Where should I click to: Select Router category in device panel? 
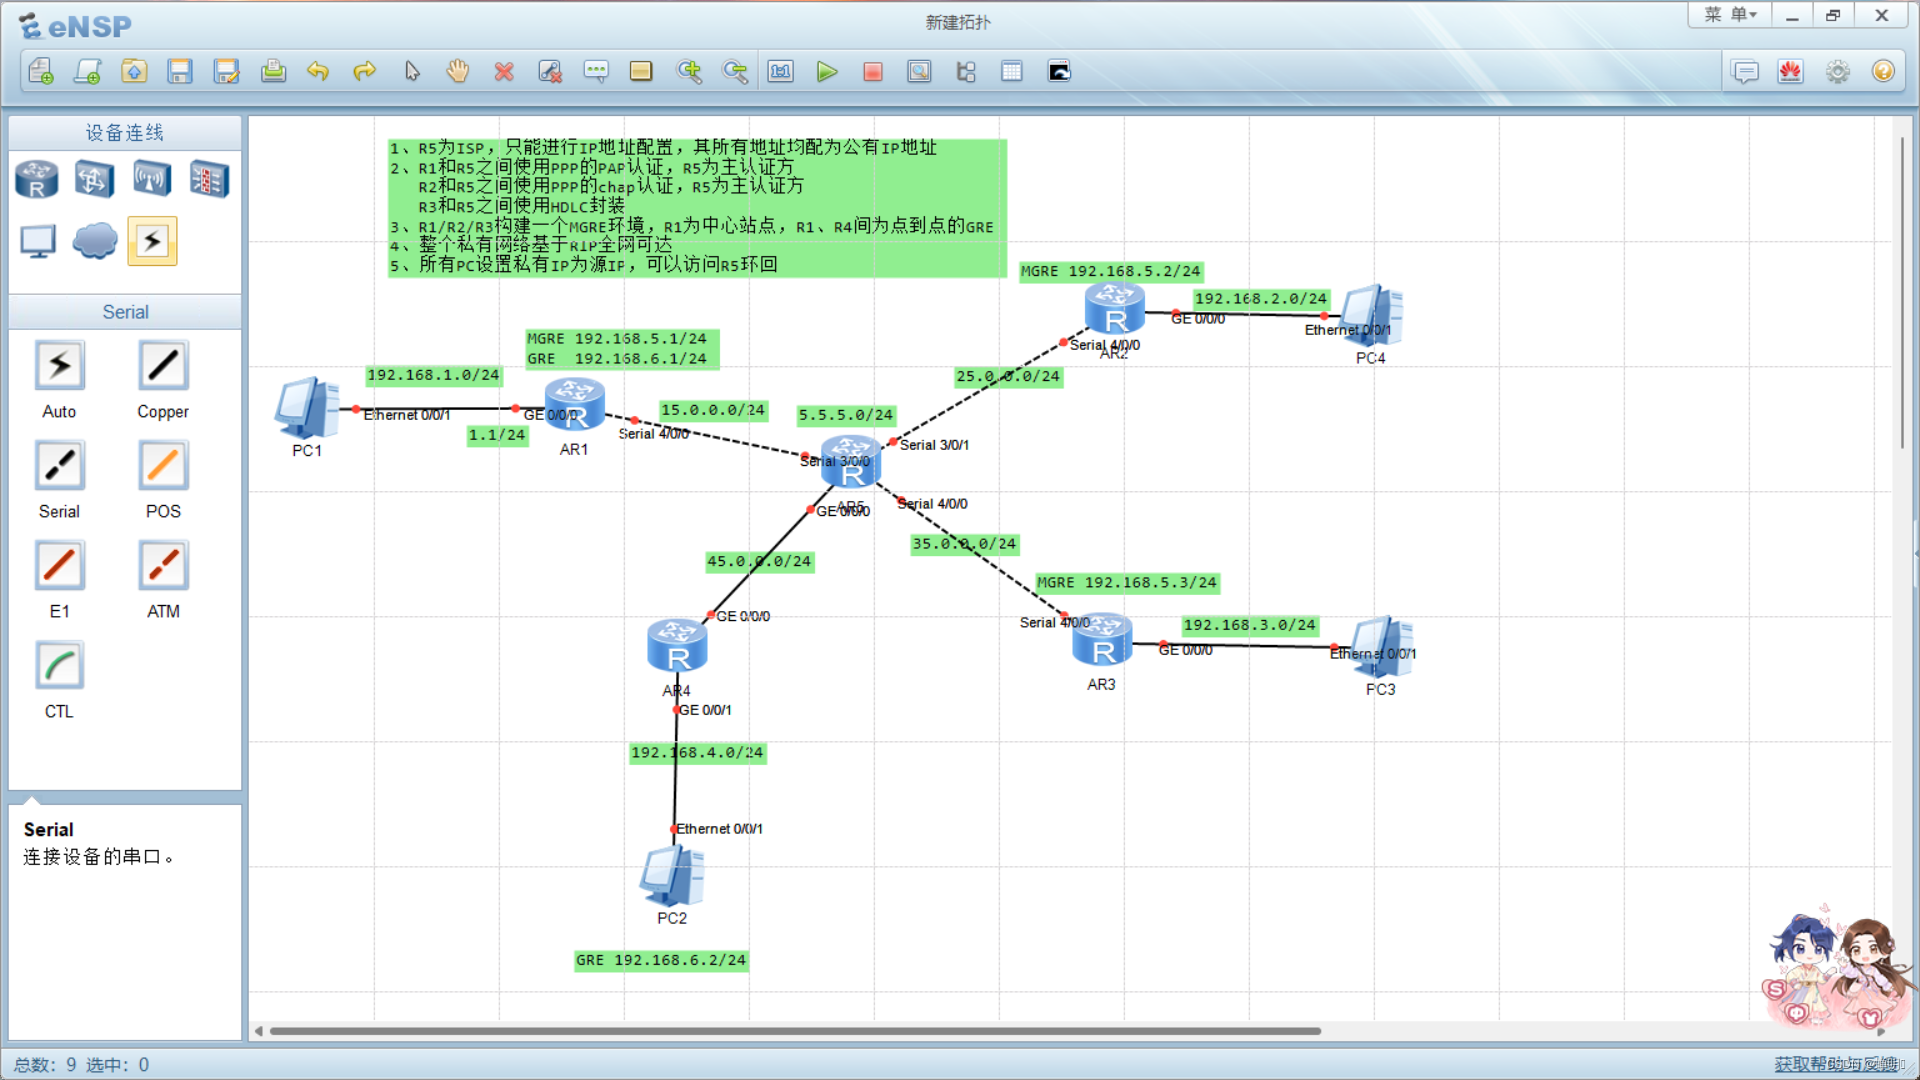(37, 180)
